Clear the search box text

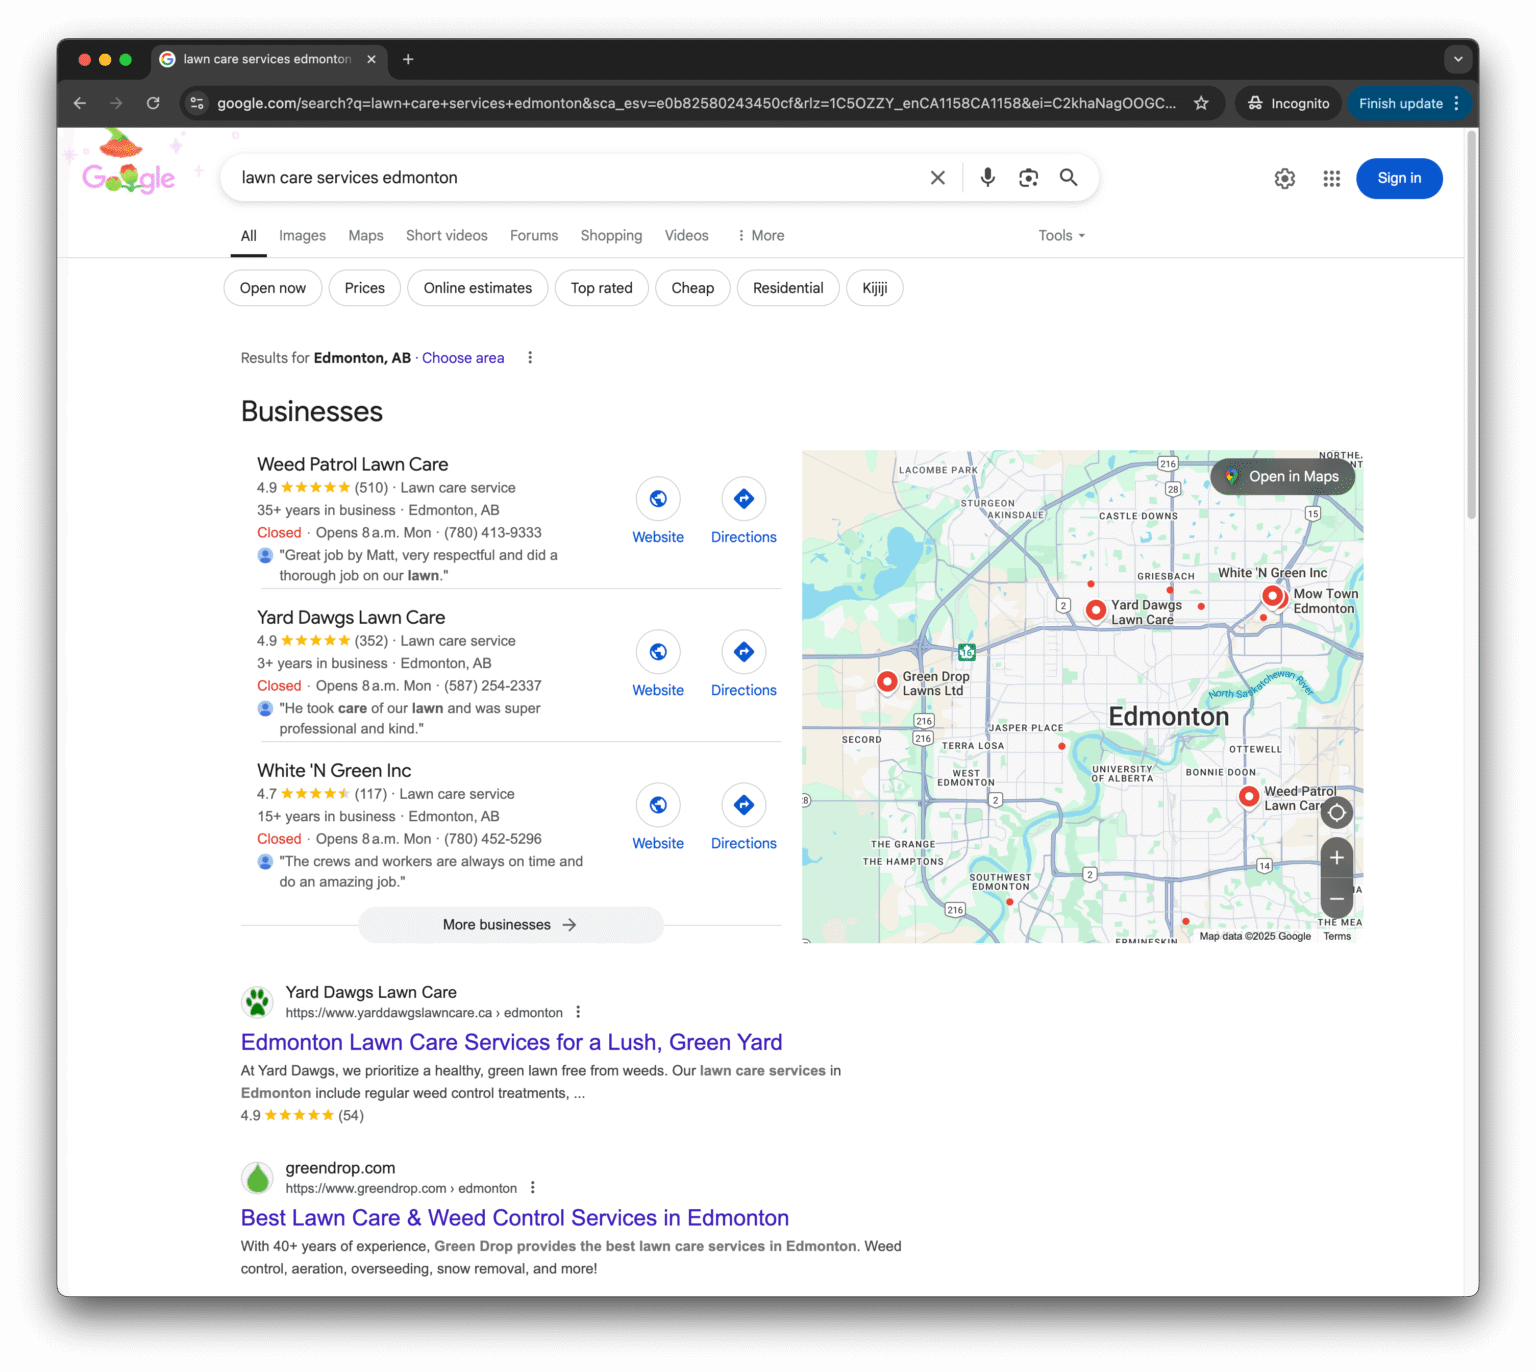point(937,178)
